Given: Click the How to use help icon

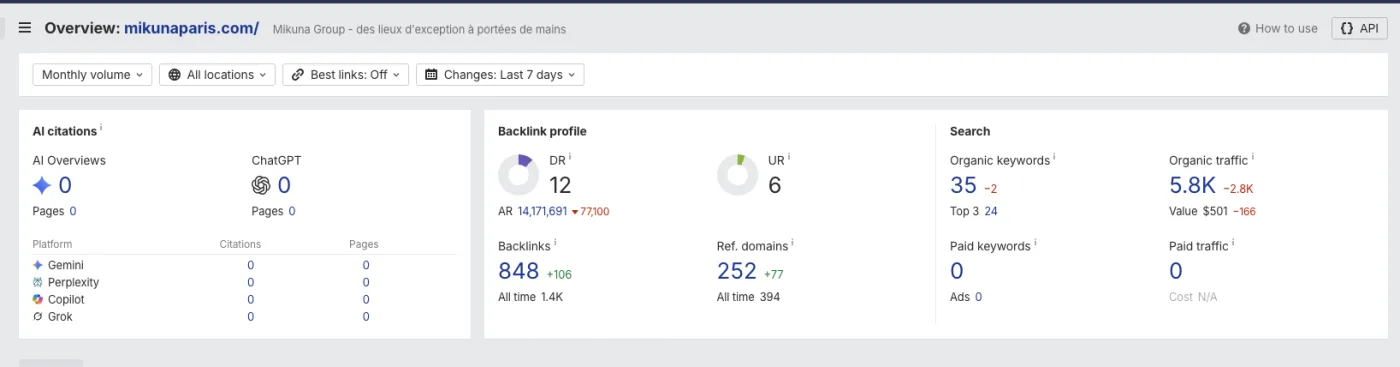Looking at the screenshot, I should click(x=1244, y=29).
